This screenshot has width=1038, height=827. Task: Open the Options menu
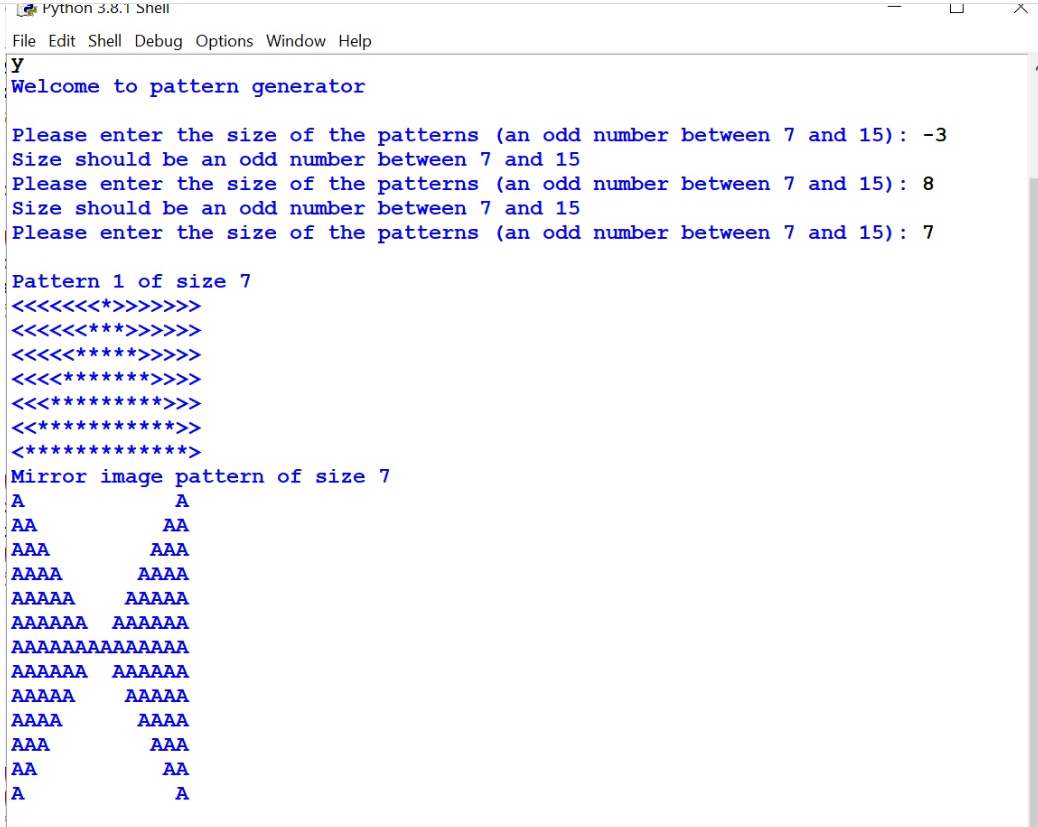223,41
